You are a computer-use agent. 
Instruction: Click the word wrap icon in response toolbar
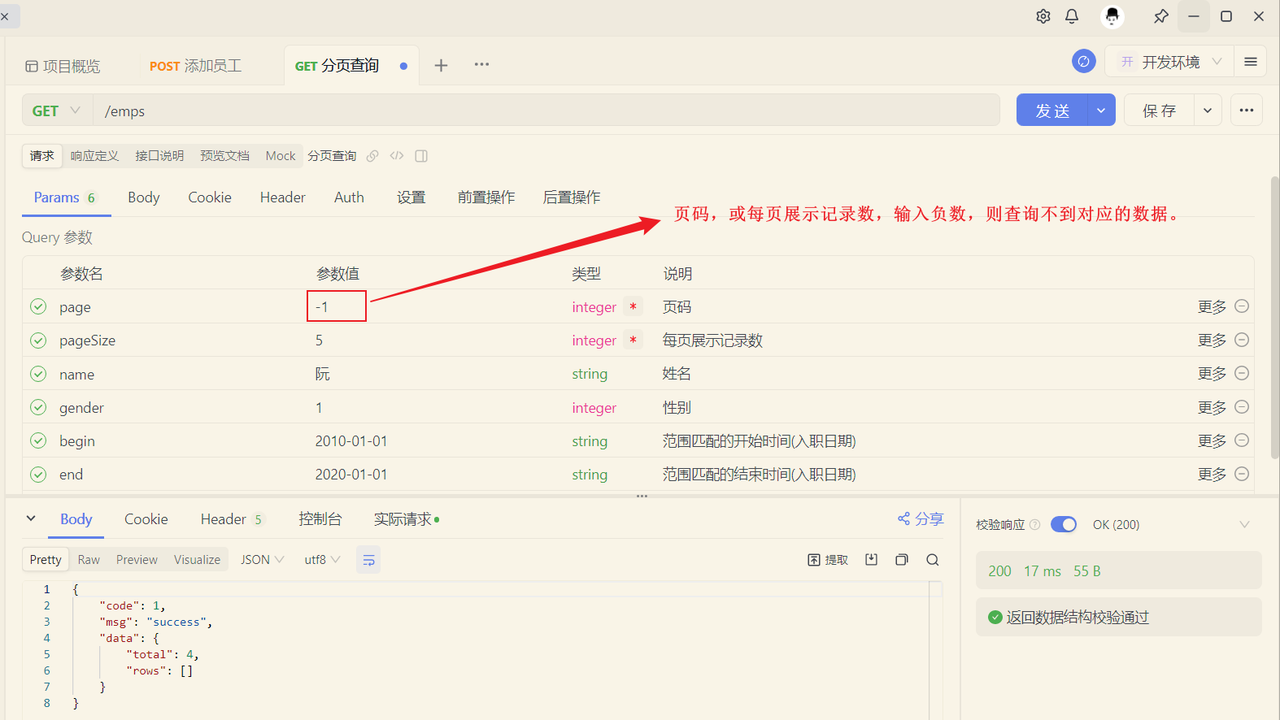click(368, 560)
